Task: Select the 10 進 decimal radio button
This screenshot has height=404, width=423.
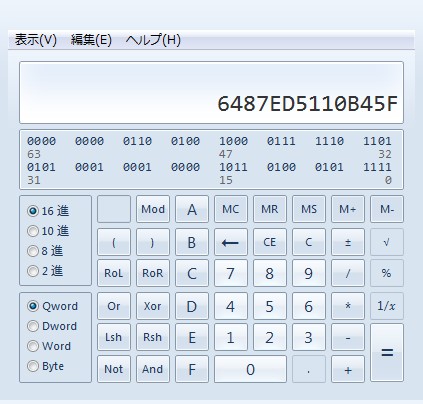Action: [x=33, y=231]
